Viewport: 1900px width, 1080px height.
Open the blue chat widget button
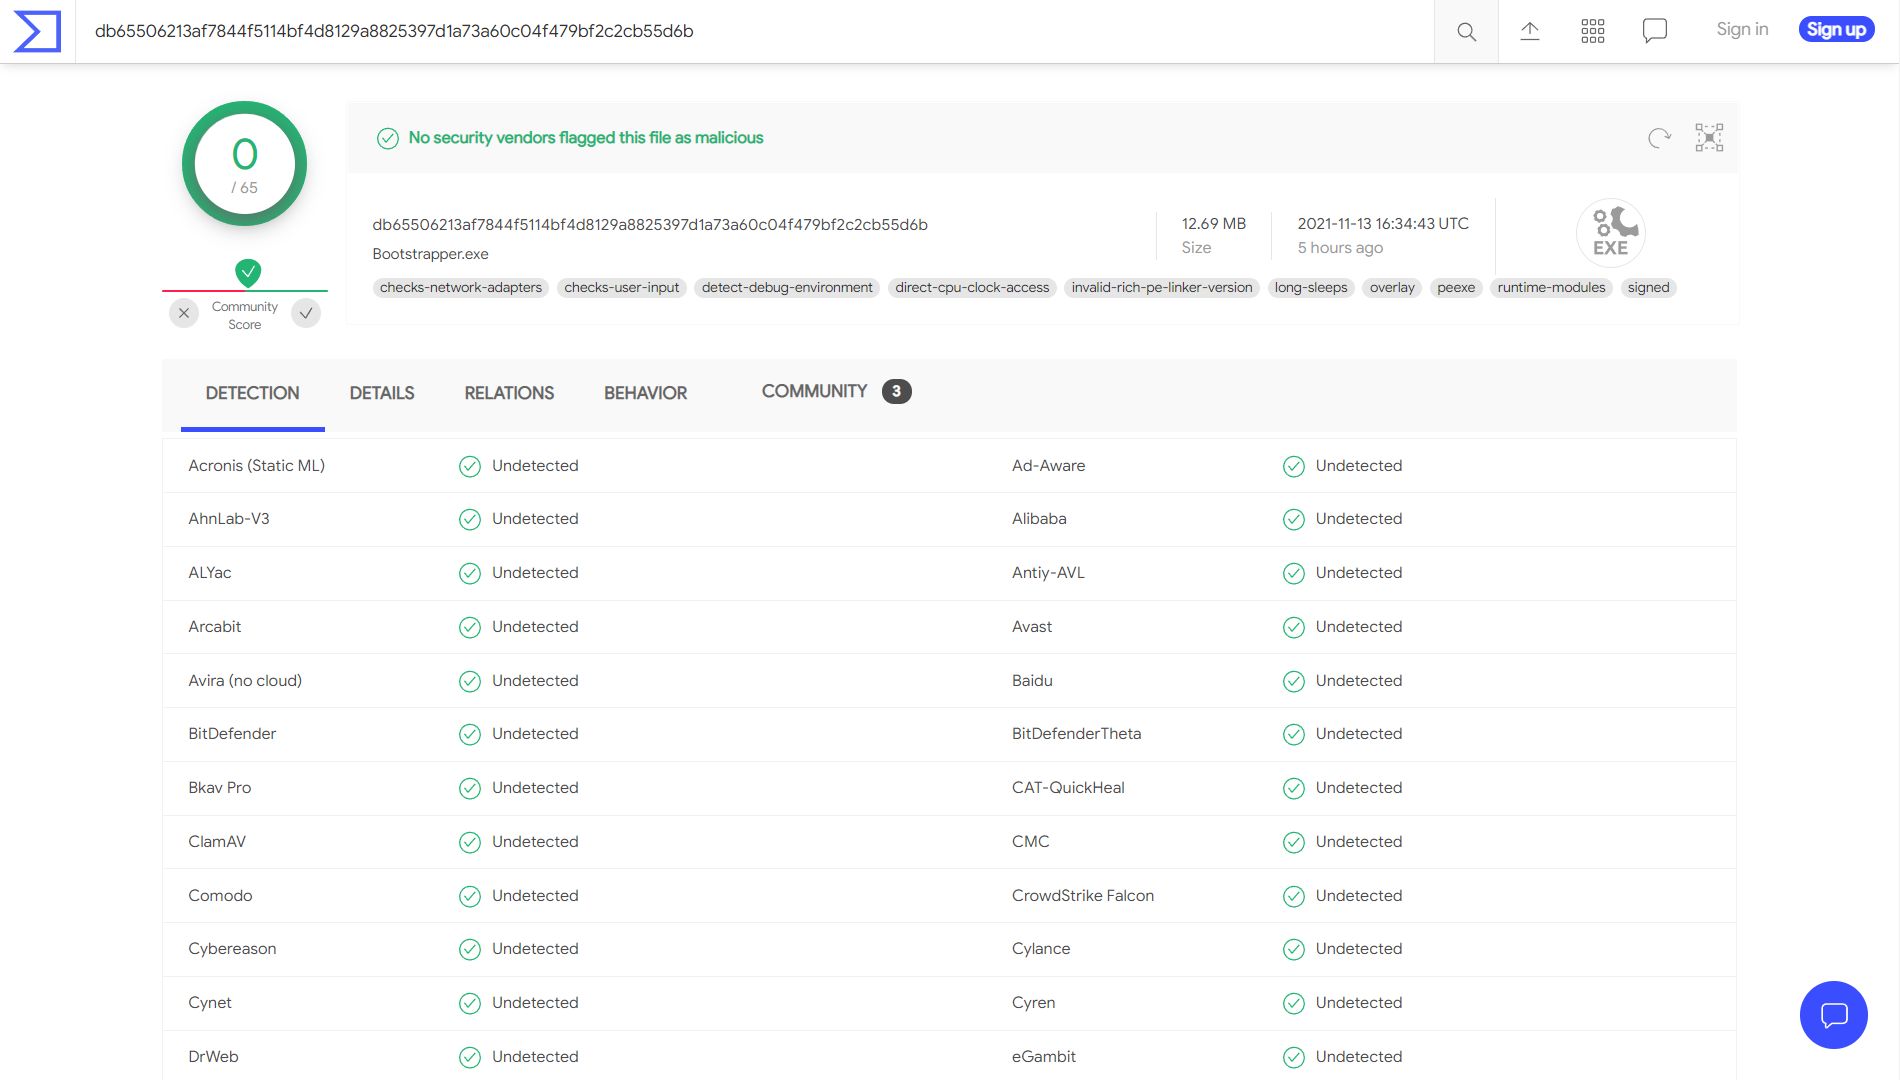click(1833, 1015)
